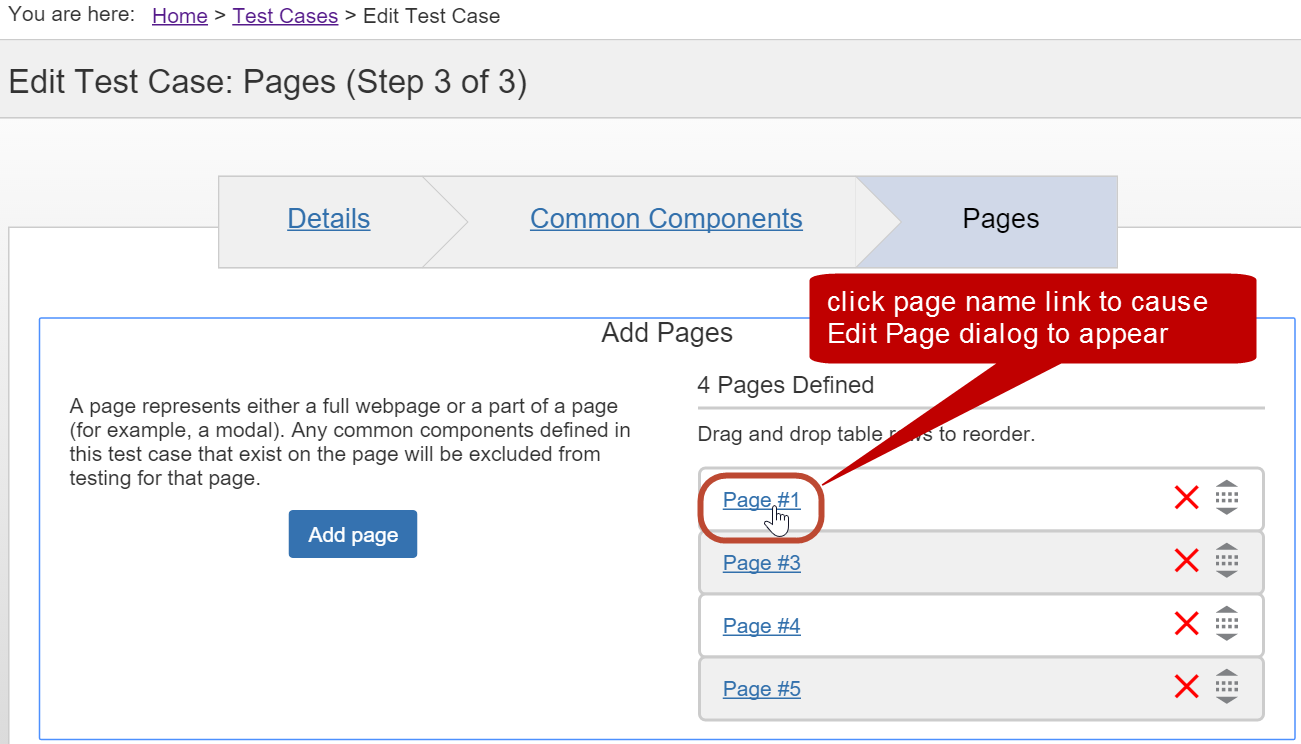Screen dimensions: 1301x744
Task: Open Page #5 edit dialog
Action: [761, 688]
